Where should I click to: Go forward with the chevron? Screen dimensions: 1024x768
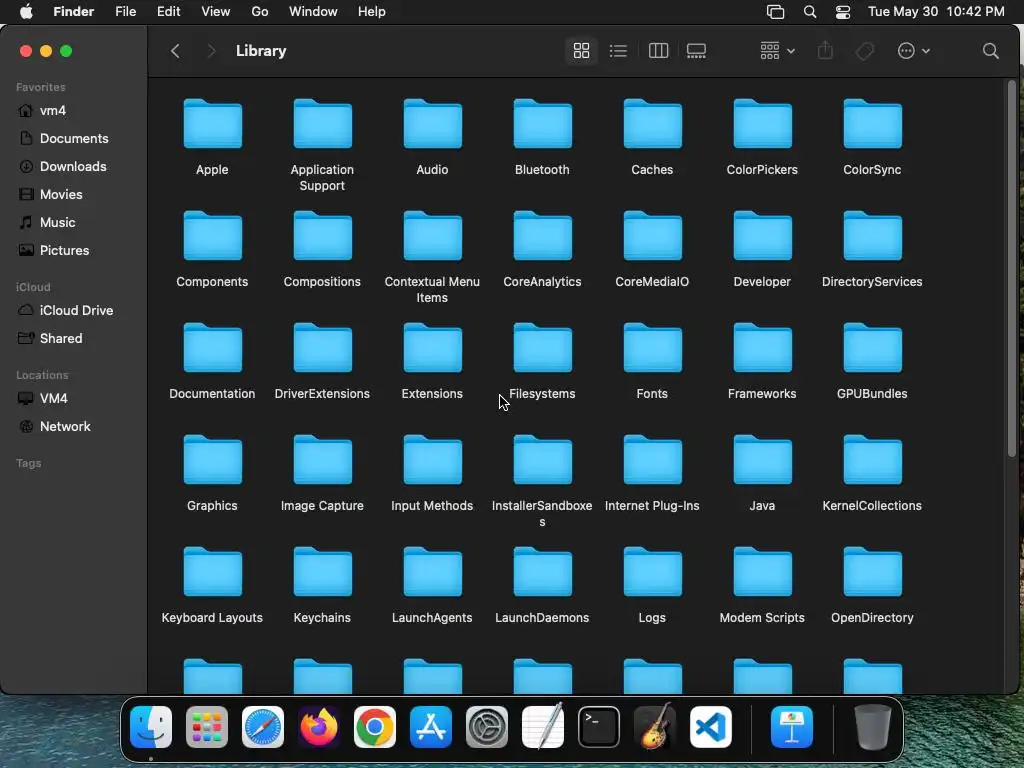[210, 51]
